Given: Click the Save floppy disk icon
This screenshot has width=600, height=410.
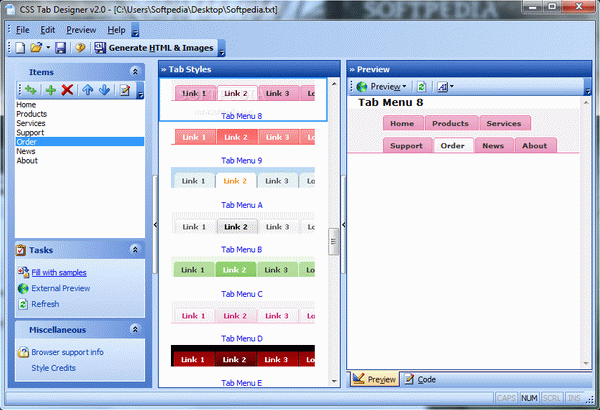Looking at the screenshot, I should [60, 48].
